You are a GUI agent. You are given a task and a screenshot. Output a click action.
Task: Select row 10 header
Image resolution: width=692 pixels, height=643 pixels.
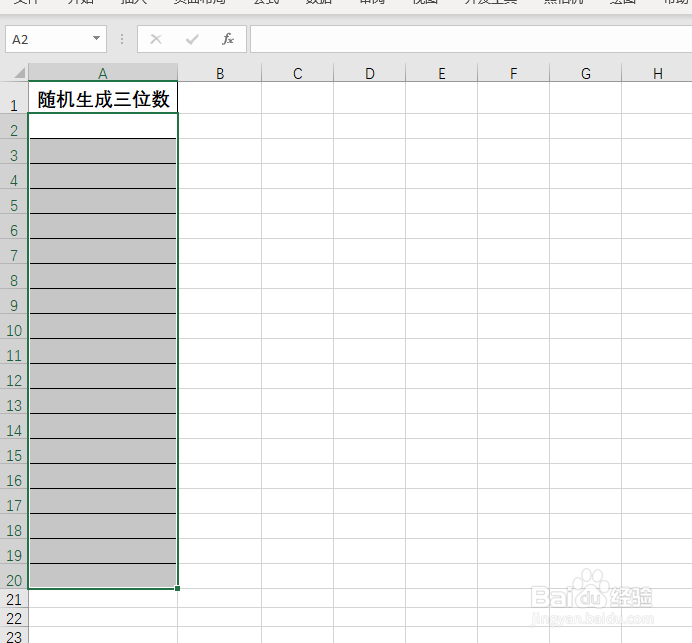(x=14, y=326)
